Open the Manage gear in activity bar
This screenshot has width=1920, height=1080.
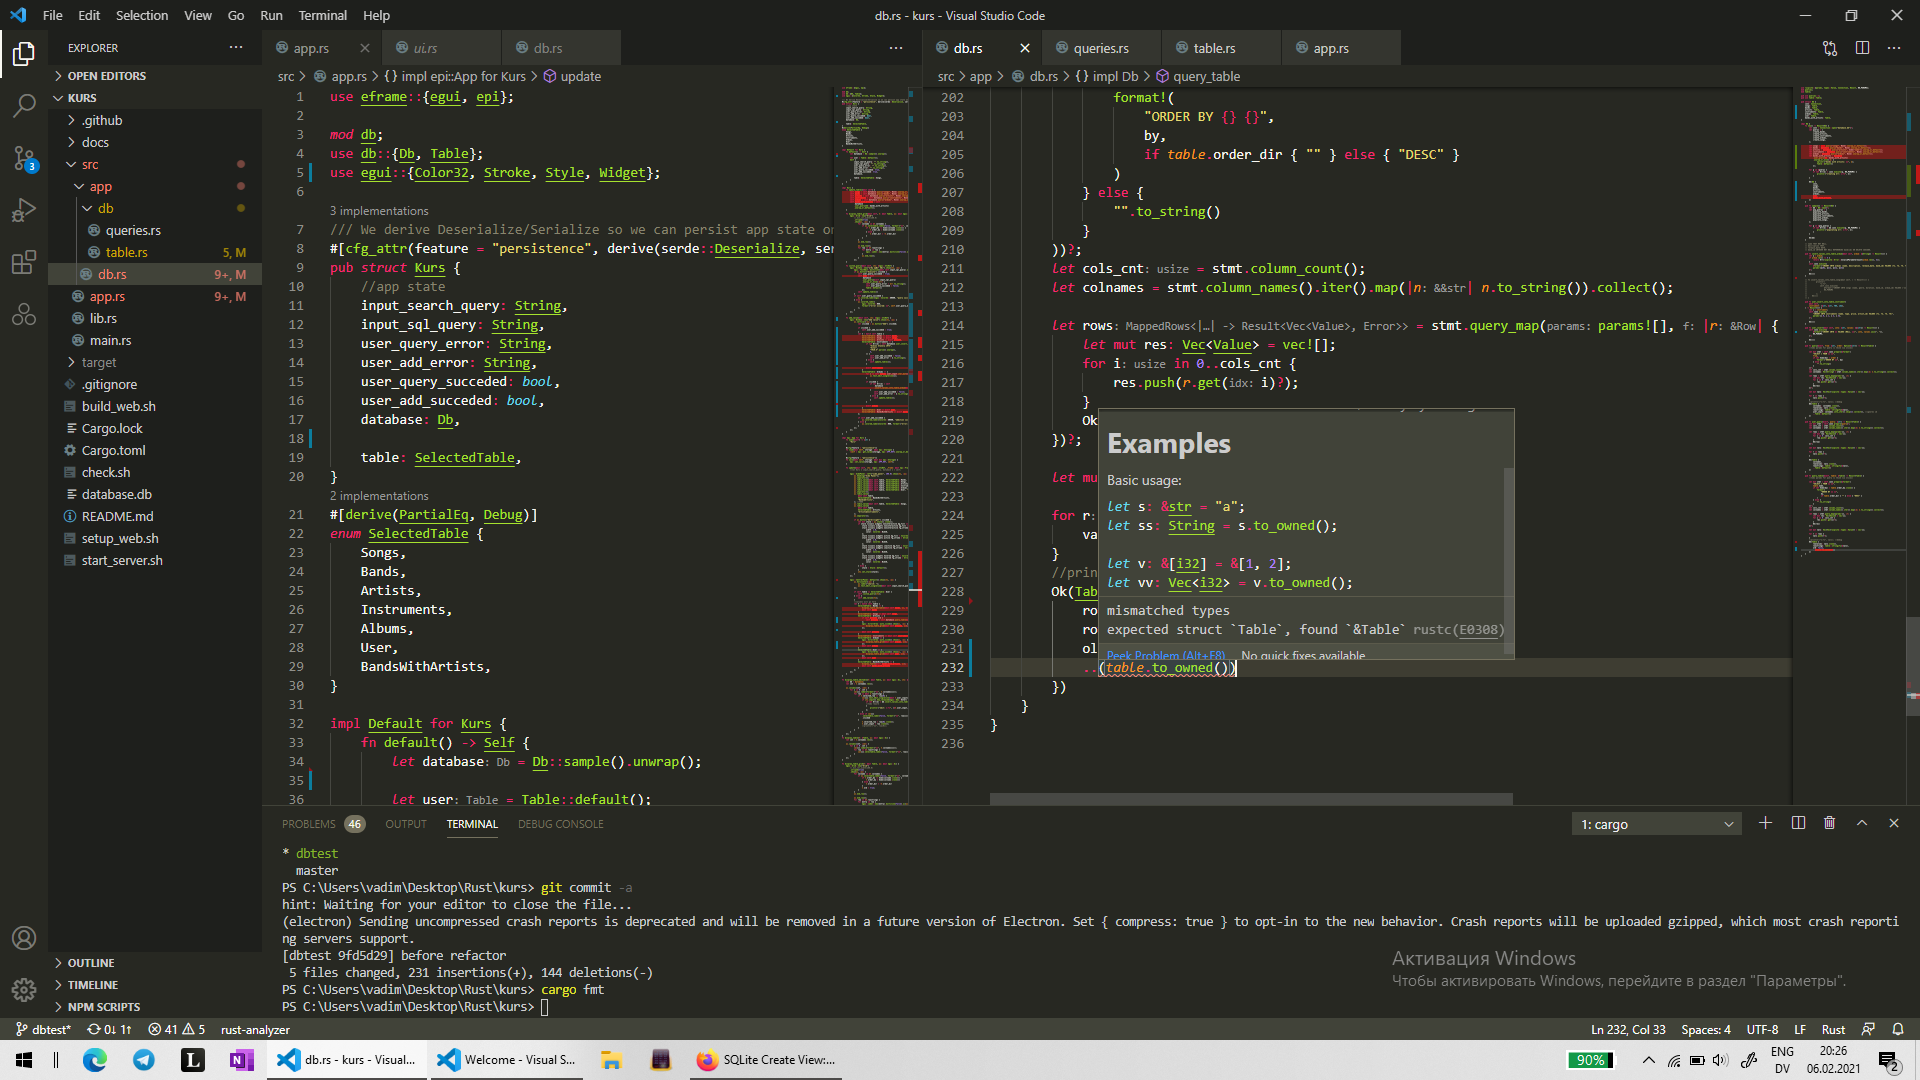(24, 990)
